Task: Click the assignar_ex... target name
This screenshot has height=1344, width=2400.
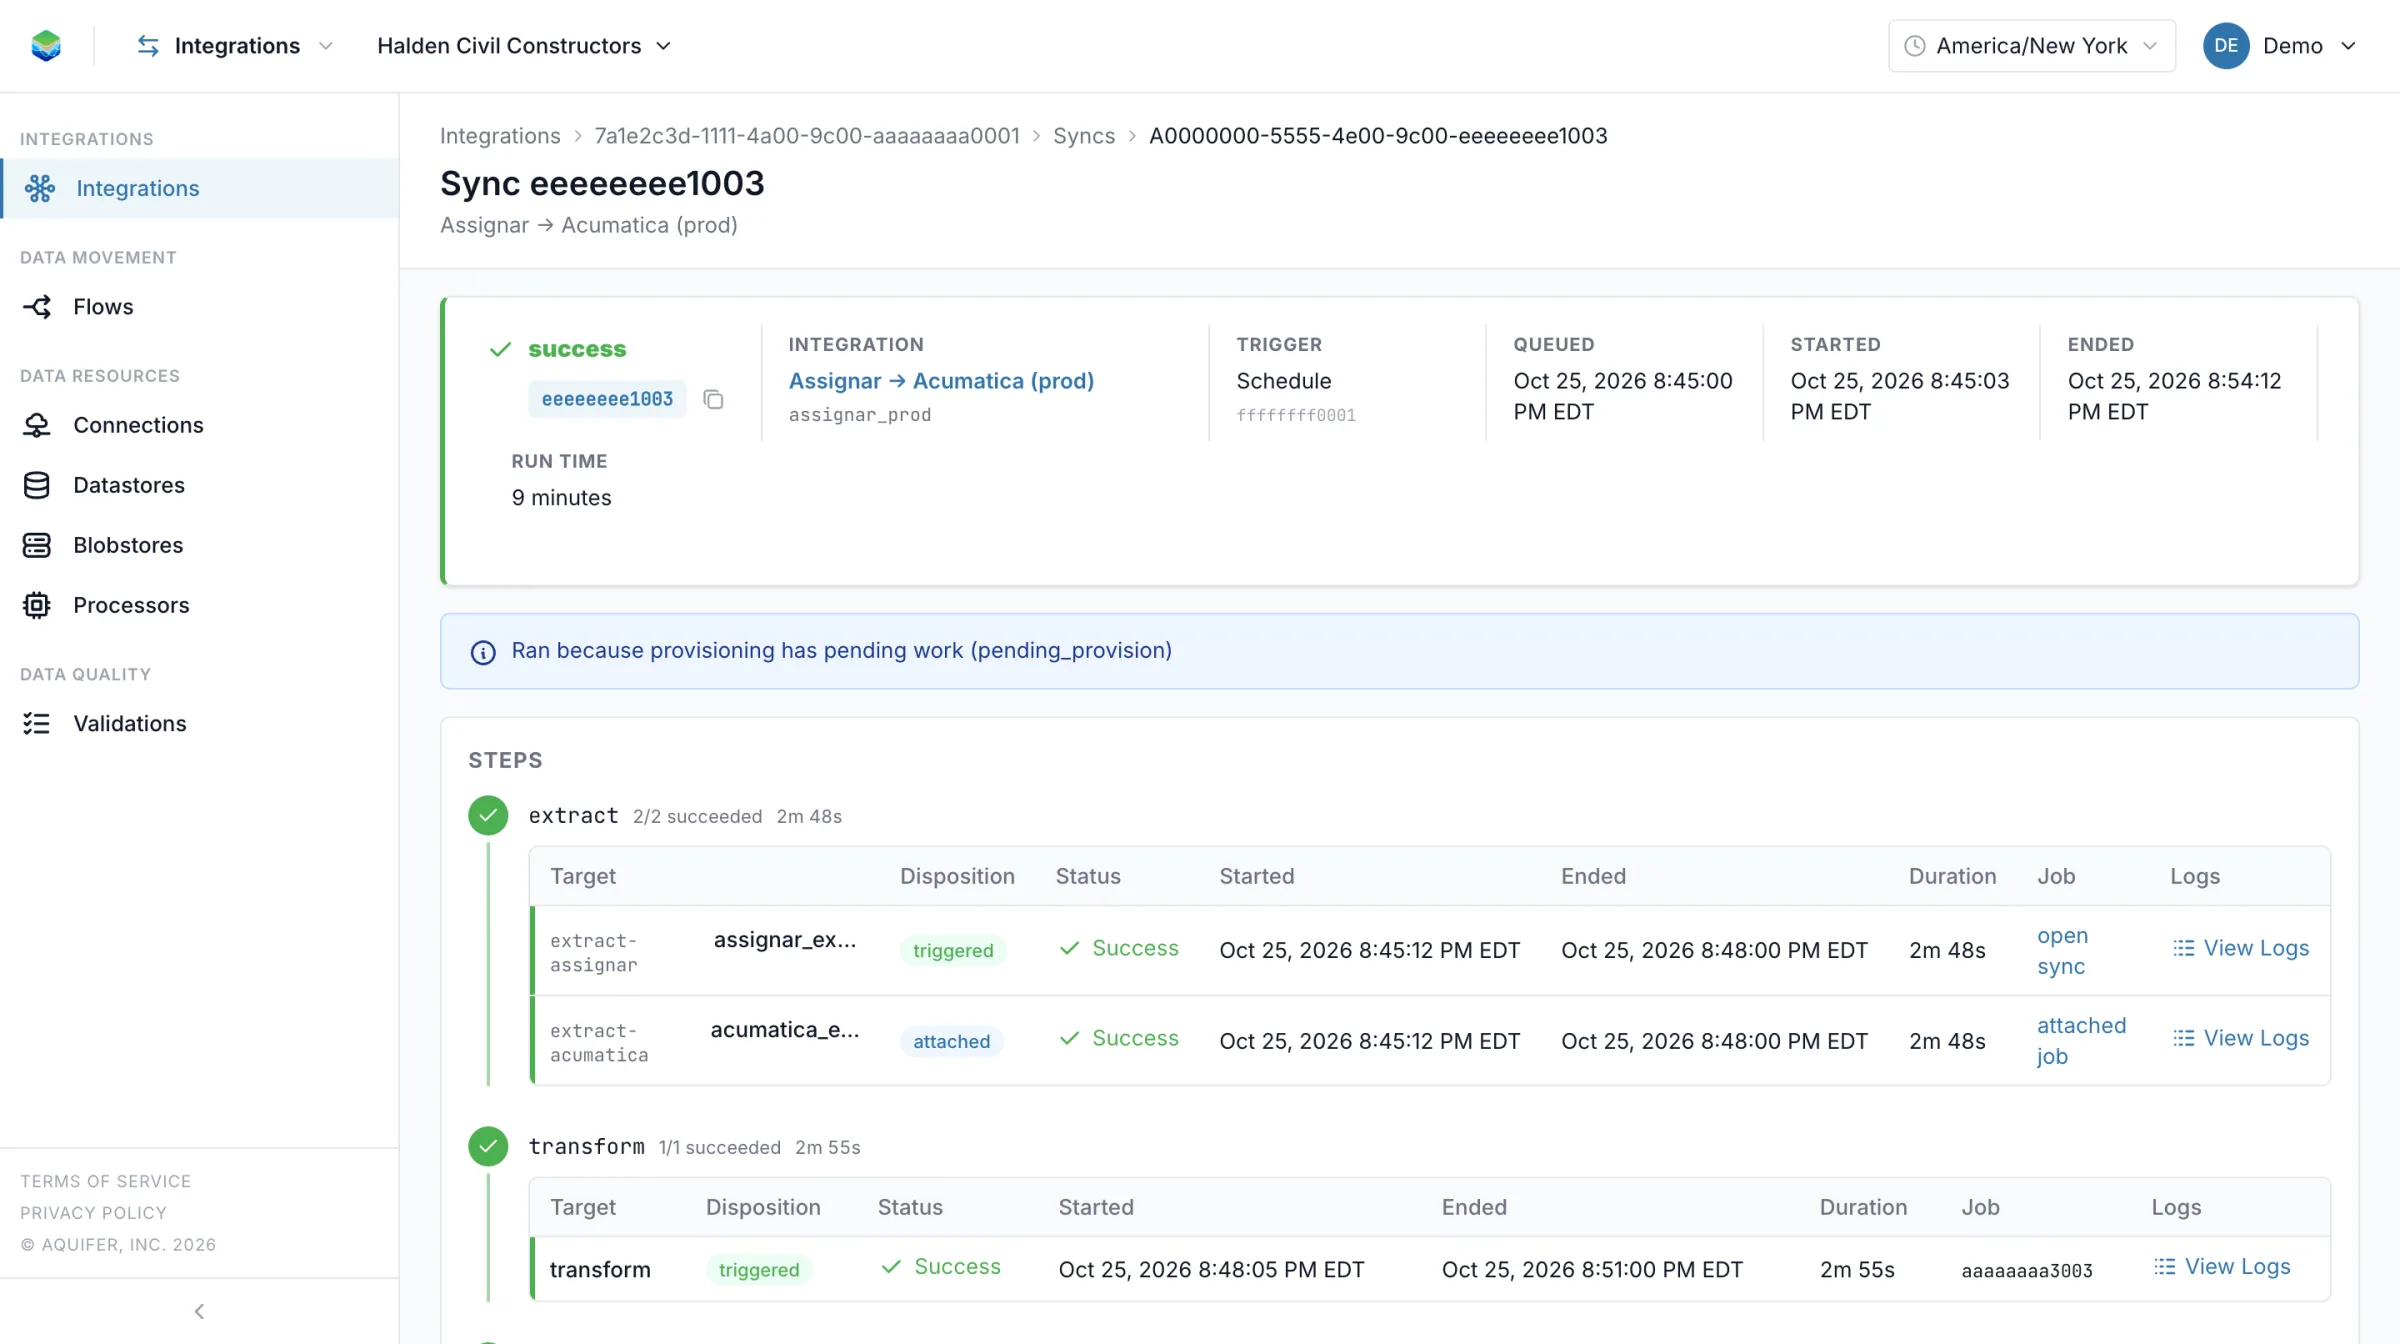Action: pyautogui.click(x=785, y=940)
